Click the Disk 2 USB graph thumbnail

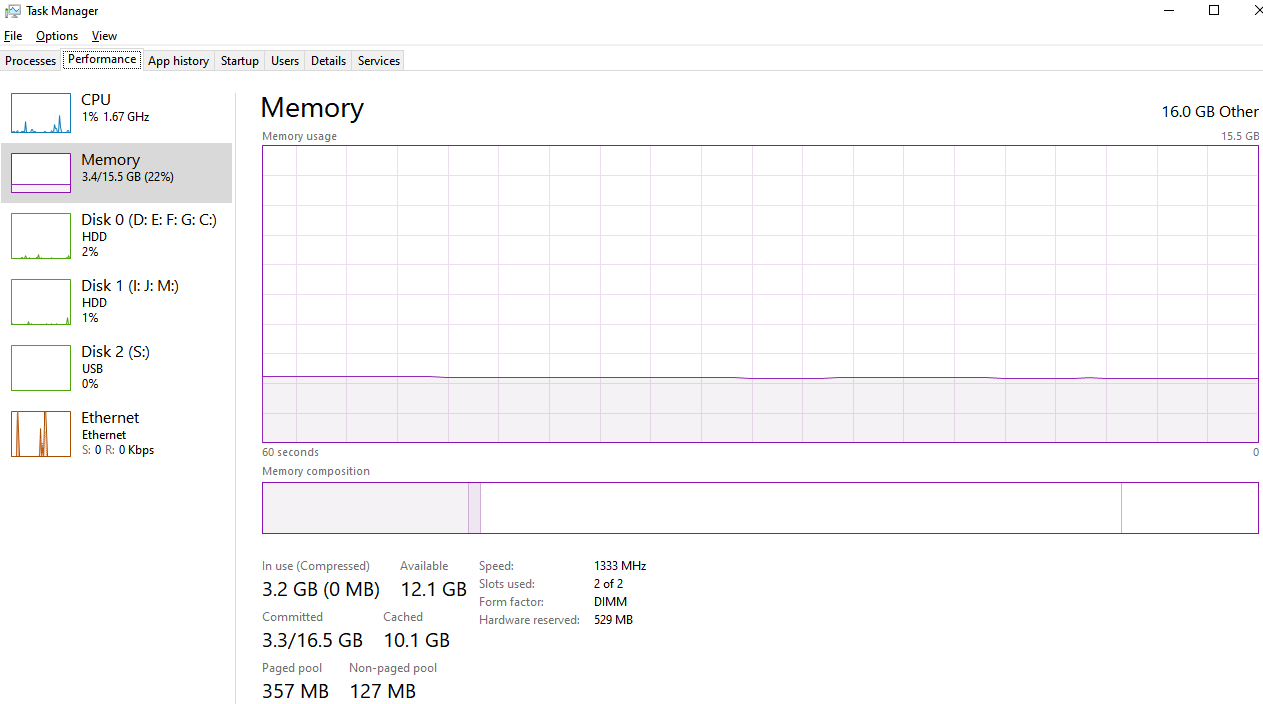coord(41,368)
